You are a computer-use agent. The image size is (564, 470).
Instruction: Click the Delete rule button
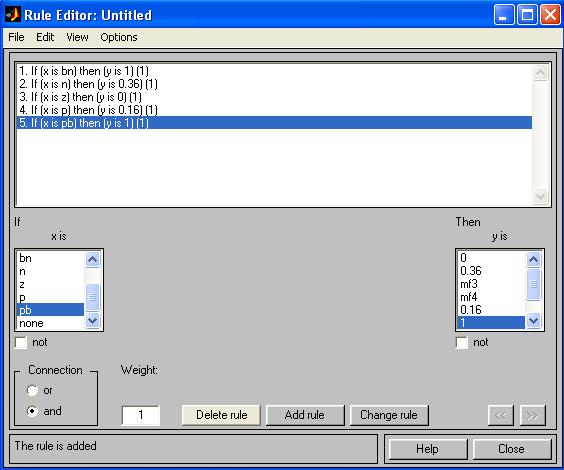[x=221, y=415]
